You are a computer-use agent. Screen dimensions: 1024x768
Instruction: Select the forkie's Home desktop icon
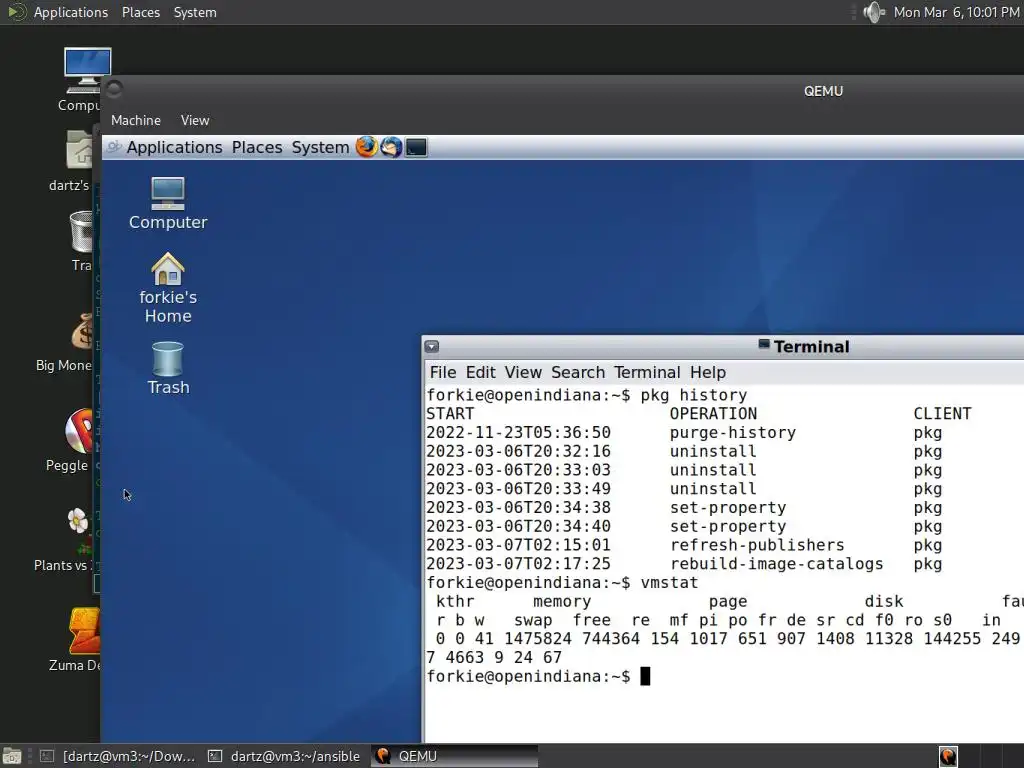[x=168, y=288]
